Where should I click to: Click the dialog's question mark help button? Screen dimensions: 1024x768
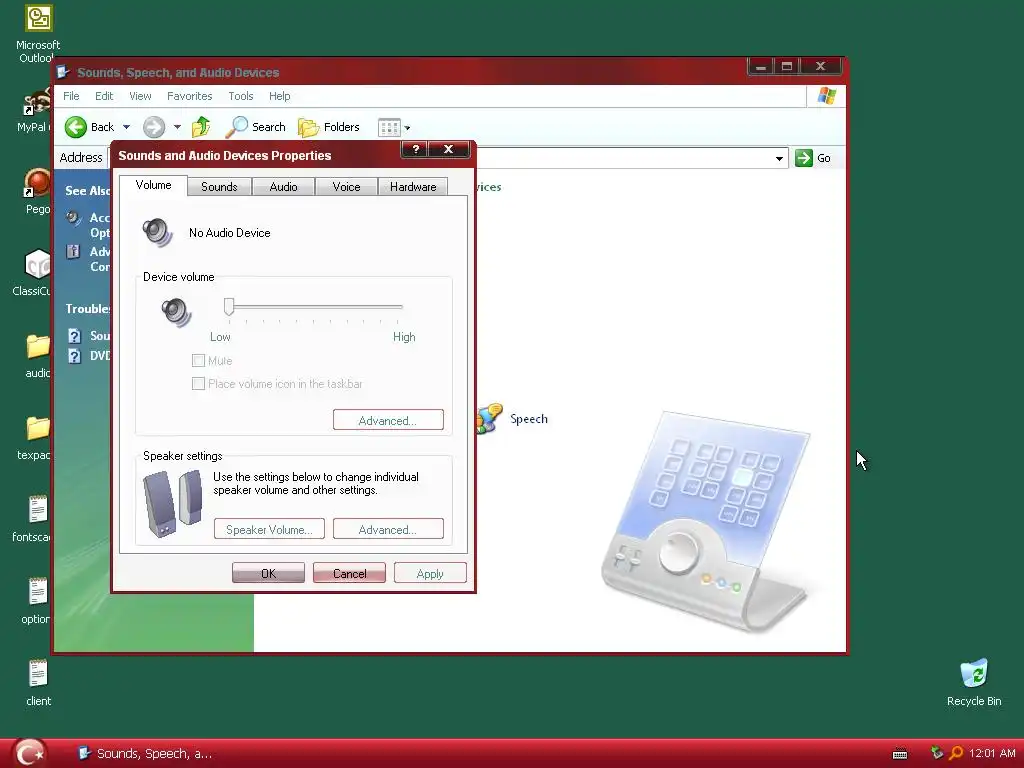pyautogui.click(x=415, y=149)
